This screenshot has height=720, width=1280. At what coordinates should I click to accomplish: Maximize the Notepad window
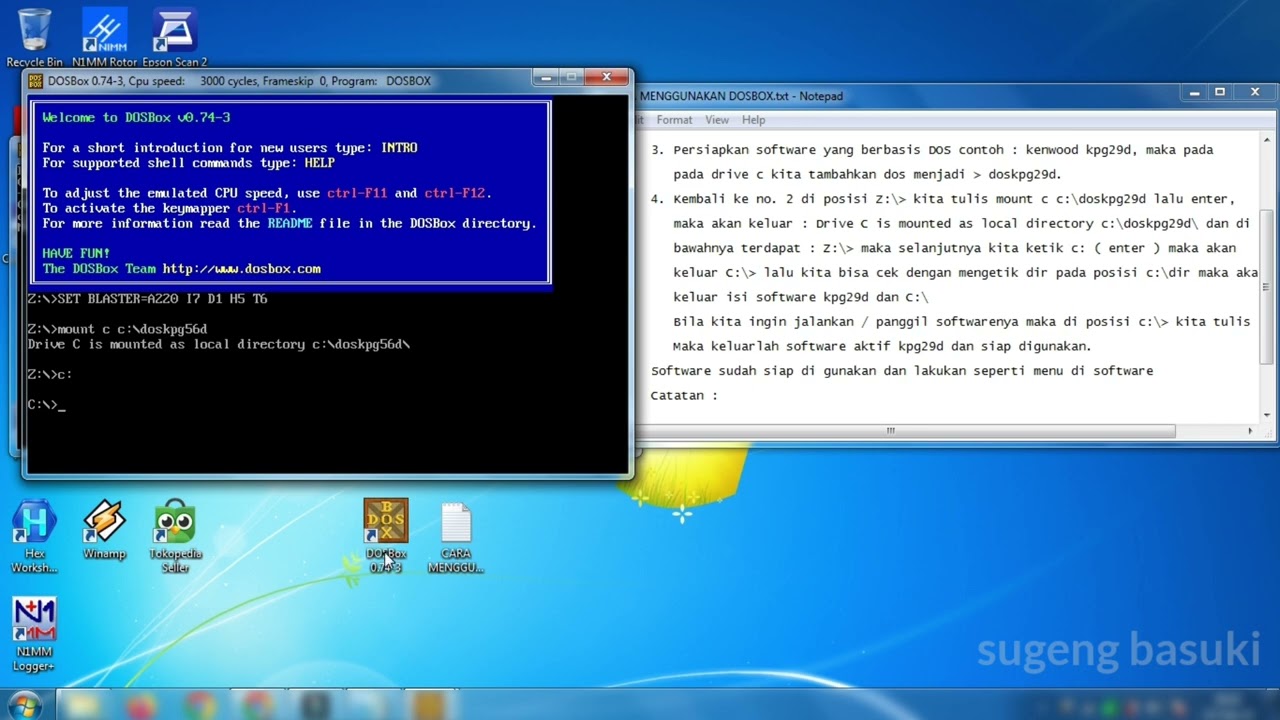coord(1220,92)
